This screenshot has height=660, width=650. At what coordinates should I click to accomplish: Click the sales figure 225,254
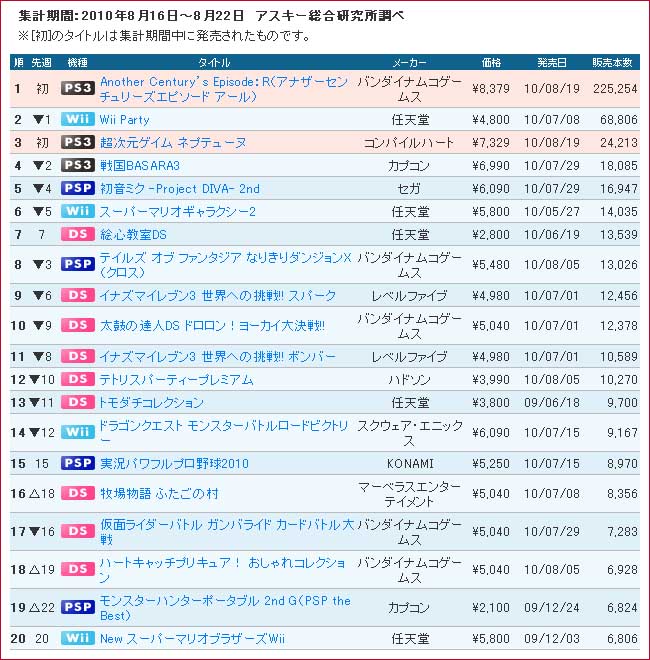[615, 89]
